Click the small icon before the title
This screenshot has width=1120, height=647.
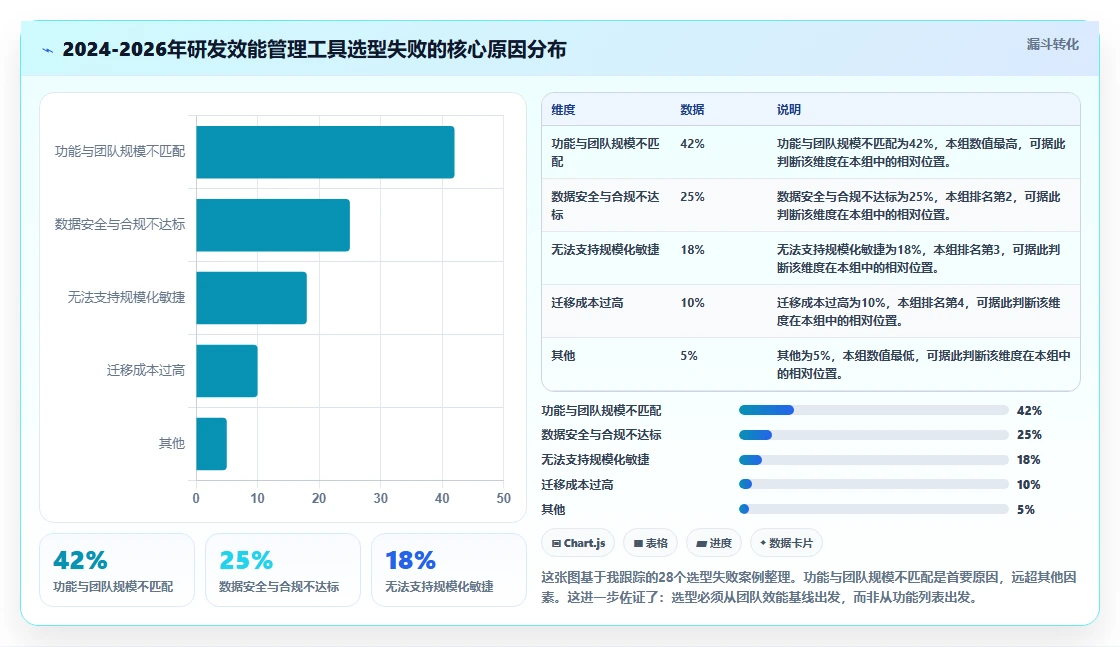48,50
